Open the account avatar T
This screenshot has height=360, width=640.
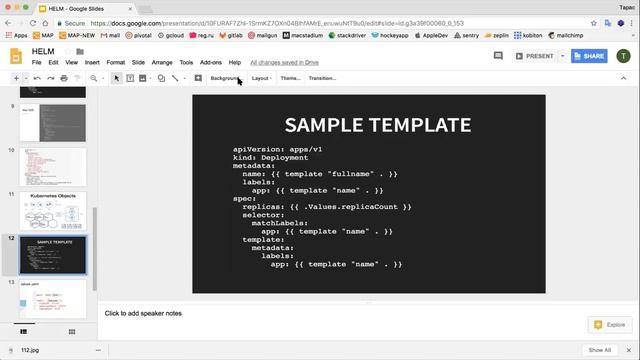tap(623, 56)
